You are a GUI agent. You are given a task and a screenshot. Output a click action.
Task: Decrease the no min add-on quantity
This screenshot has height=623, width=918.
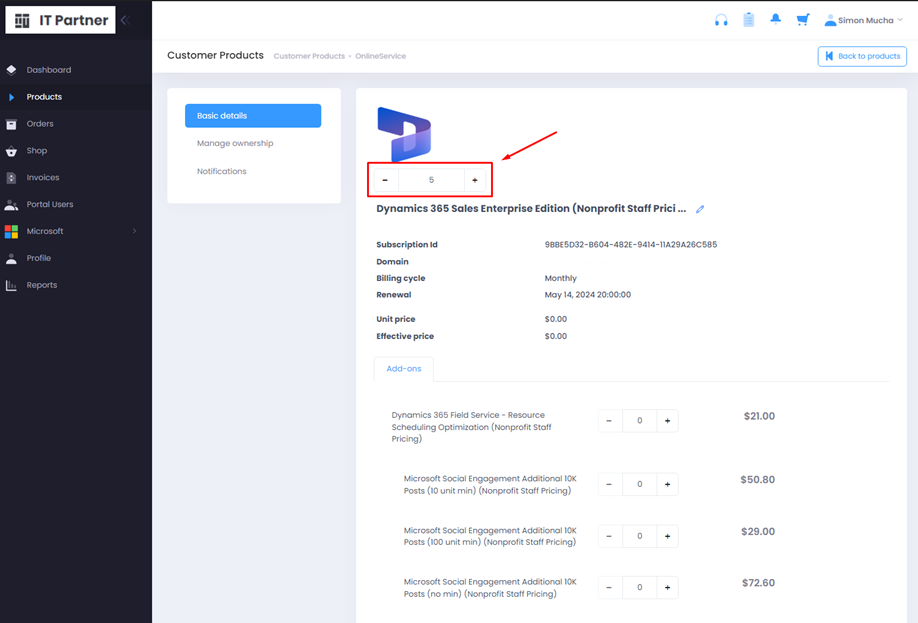coord(609,587)
